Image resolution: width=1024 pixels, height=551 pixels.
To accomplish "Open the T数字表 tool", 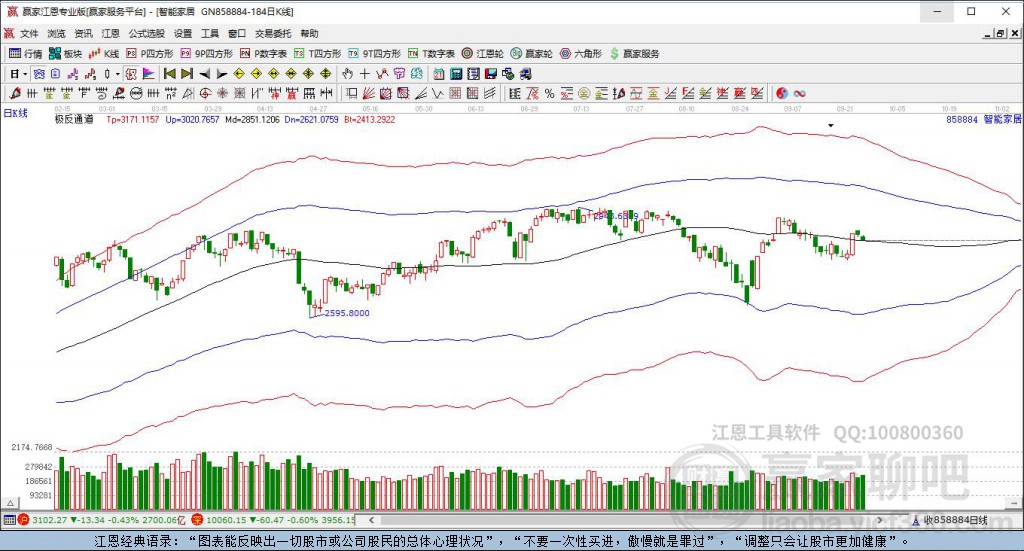I will click(431, 54).
